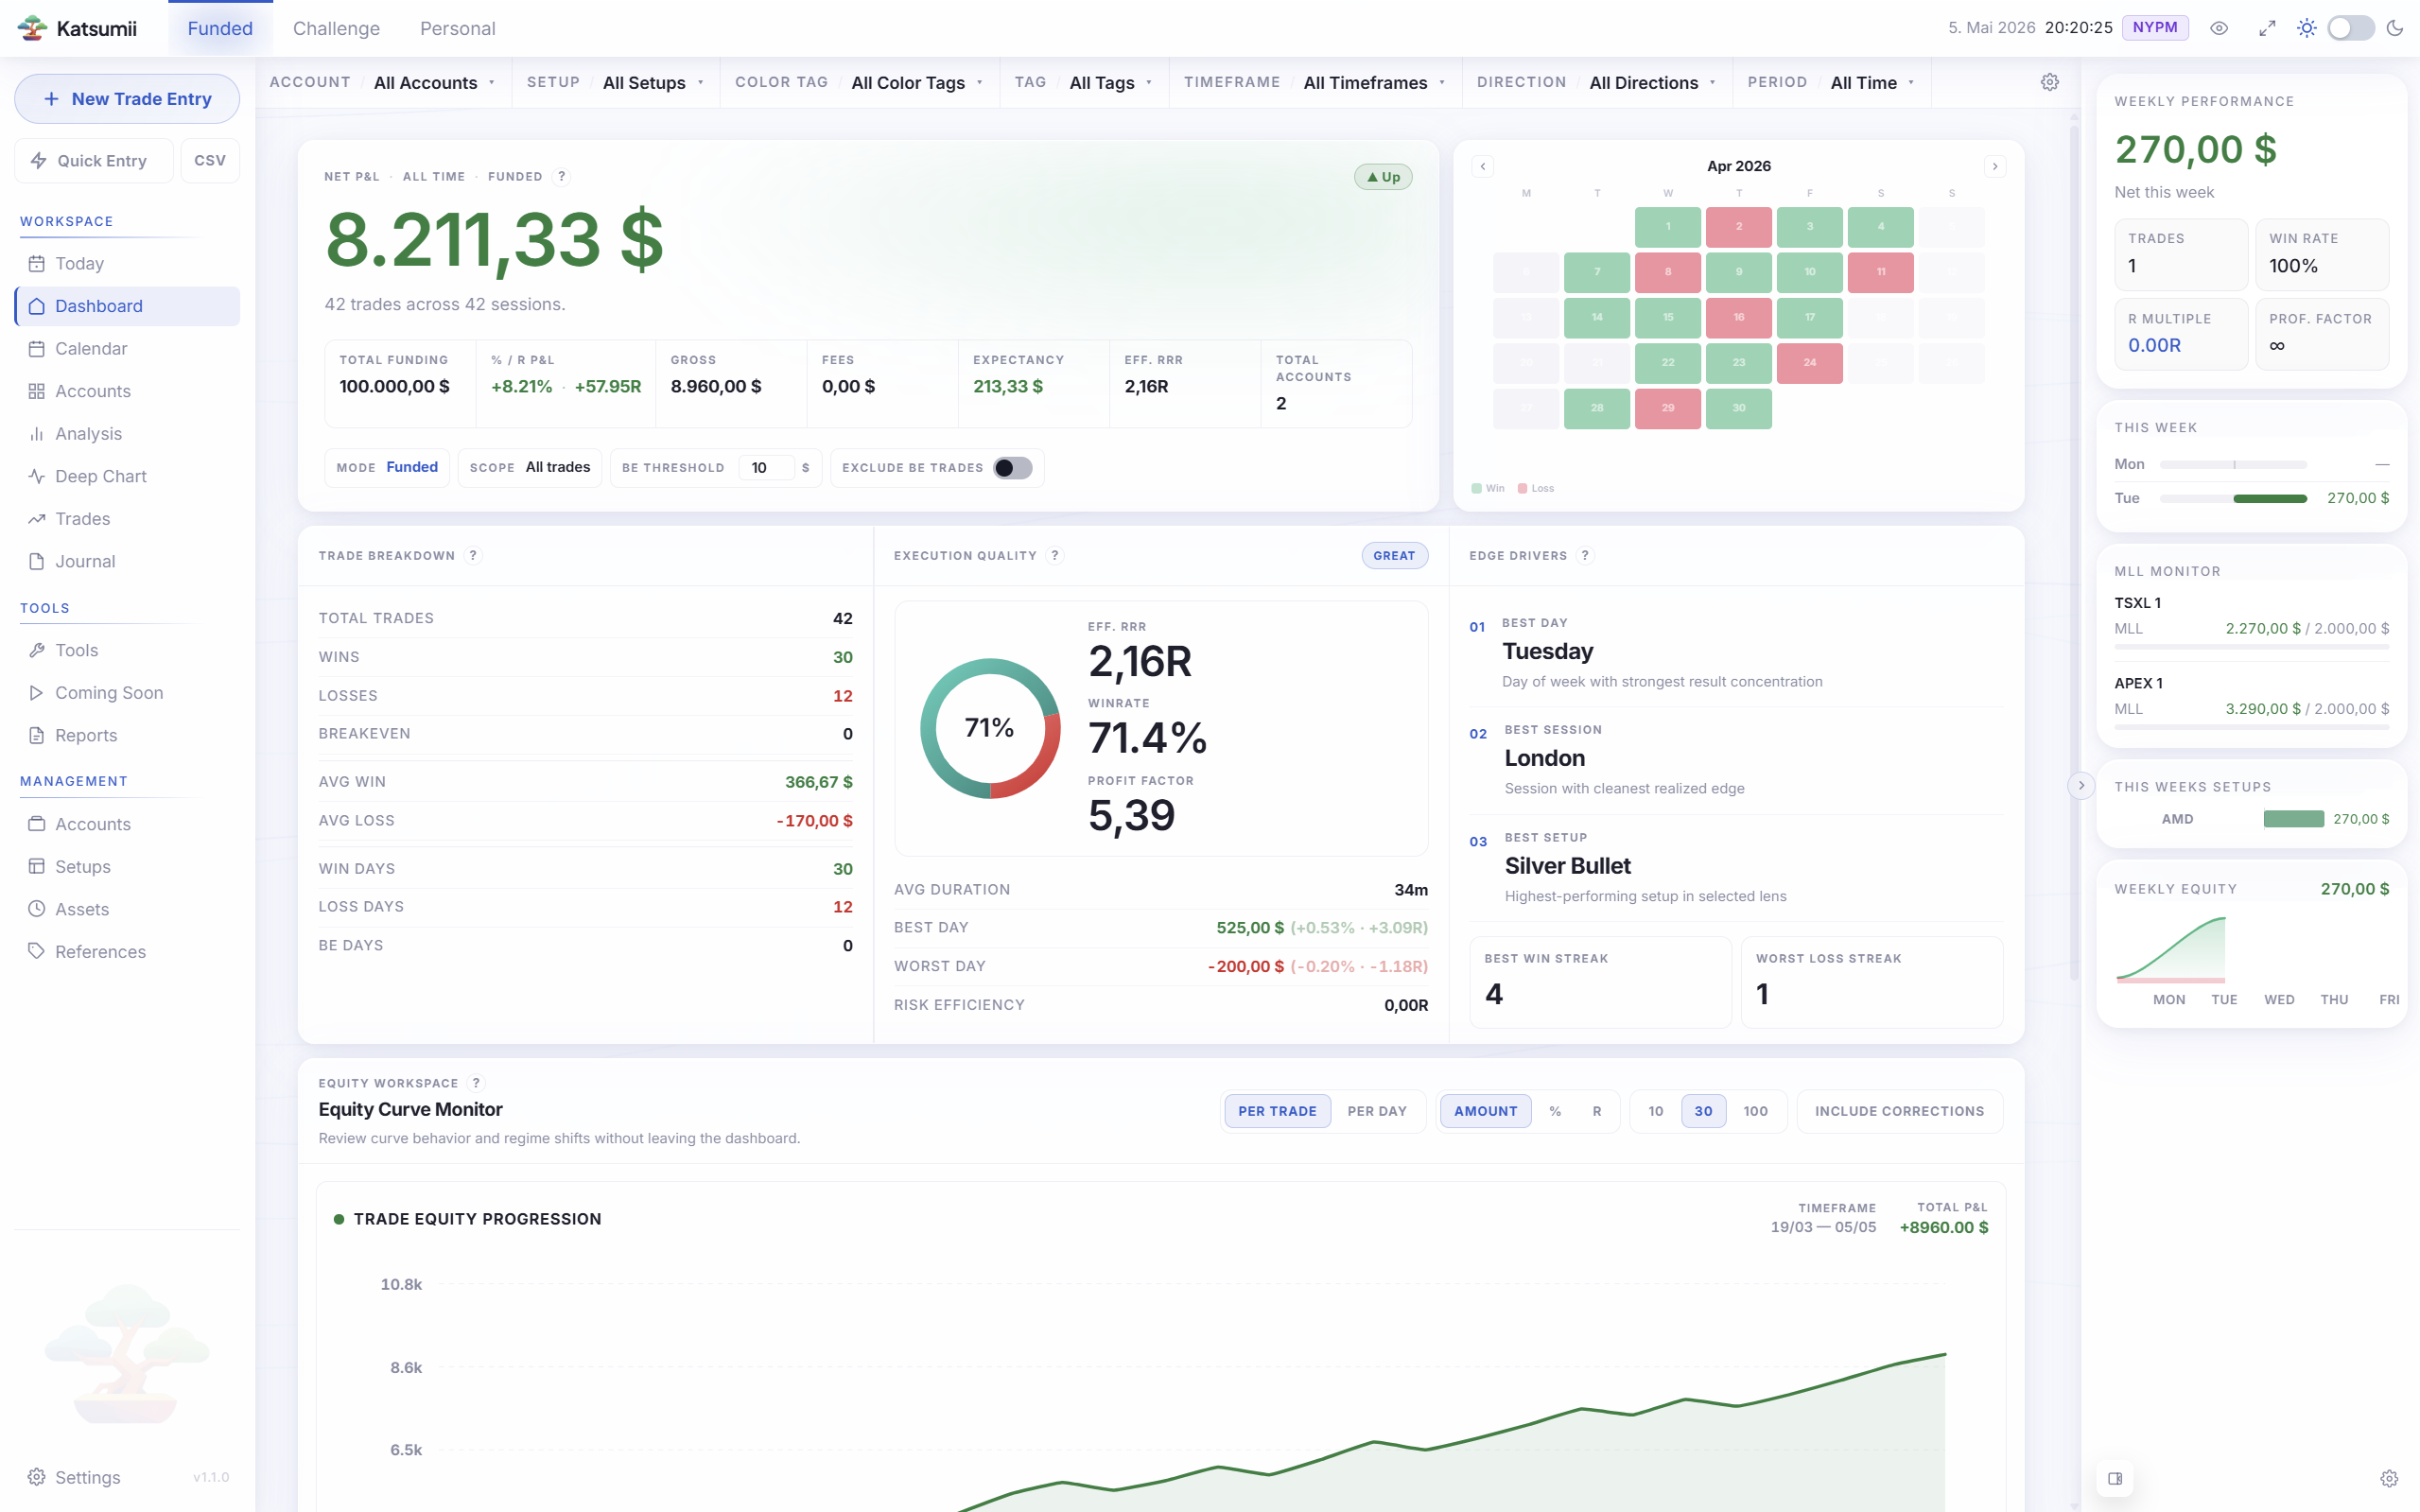Switch to the Personal tab
The width and height of the screenshot is (2420, 1512).
pos(457,28)
